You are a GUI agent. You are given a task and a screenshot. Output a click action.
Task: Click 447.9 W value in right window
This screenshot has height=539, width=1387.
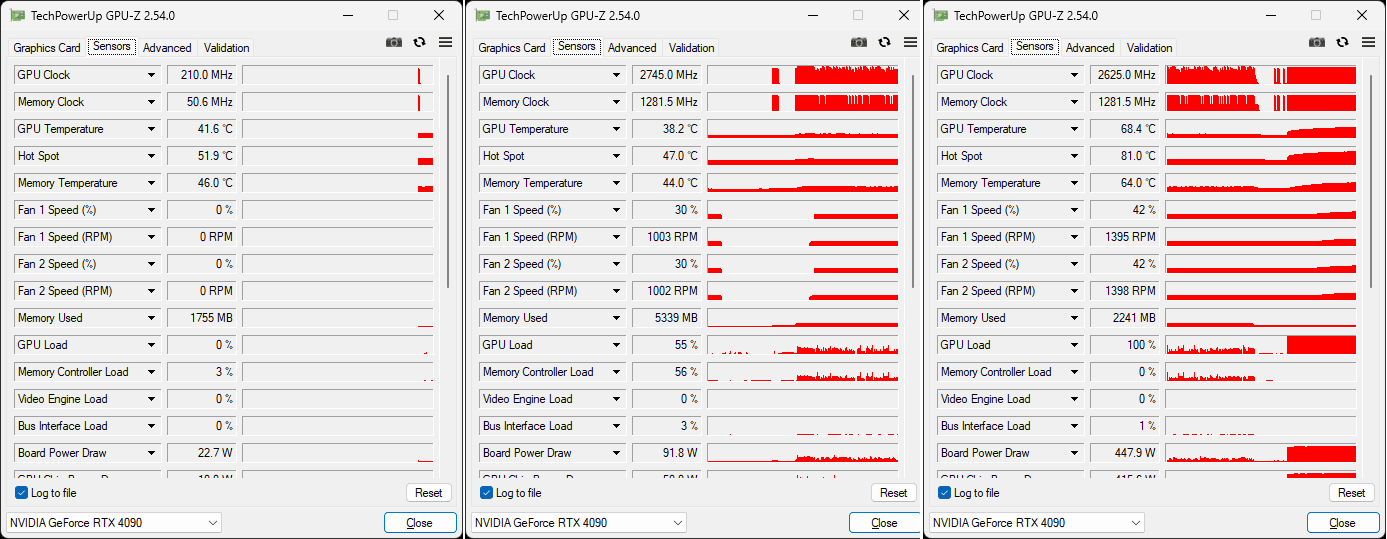click(x=1125, y=453)
